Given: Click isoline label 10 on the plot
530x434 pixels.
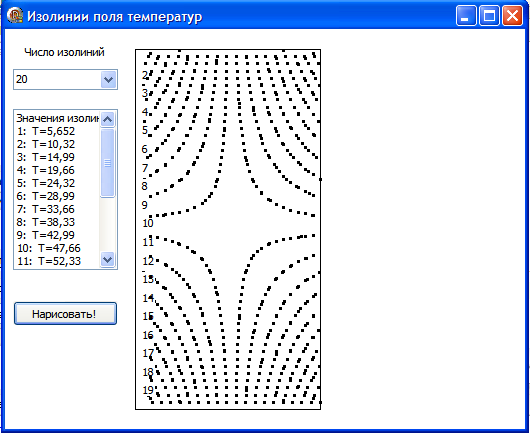Looking at the screenshot, I should [x=148, y=223].
